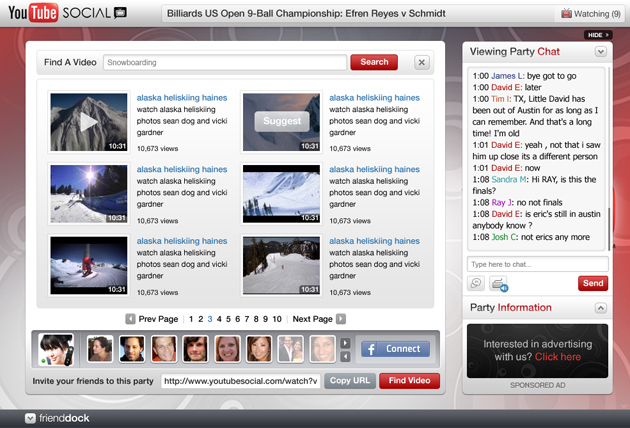Click Sandra M name in chat
The width and height of the screenshot is (630, 428).
(510, 180)
